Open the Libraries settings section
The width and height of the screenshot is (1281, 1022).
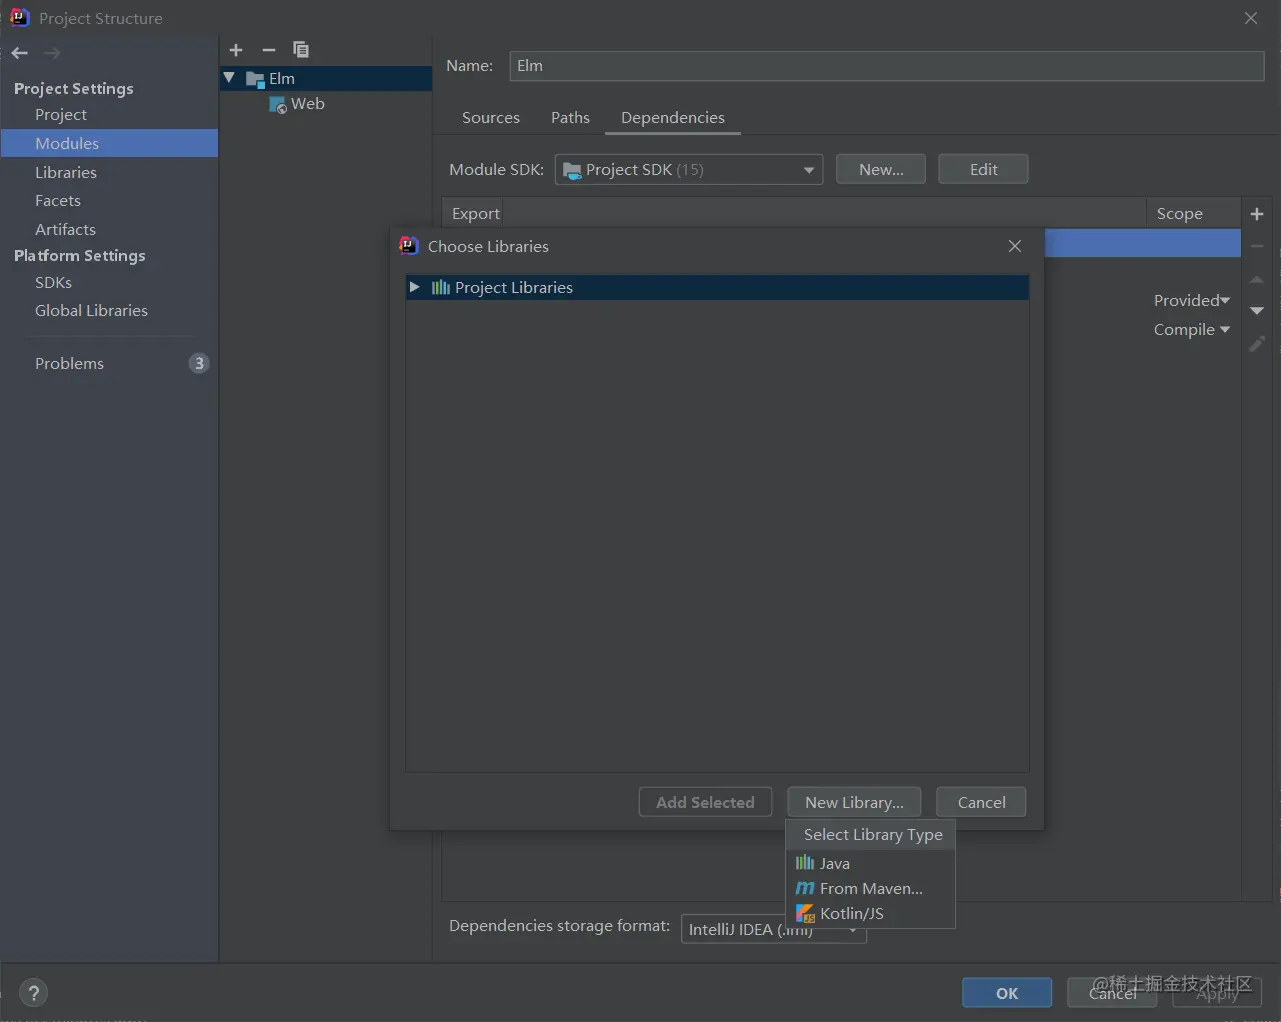(x=66, y=172)
